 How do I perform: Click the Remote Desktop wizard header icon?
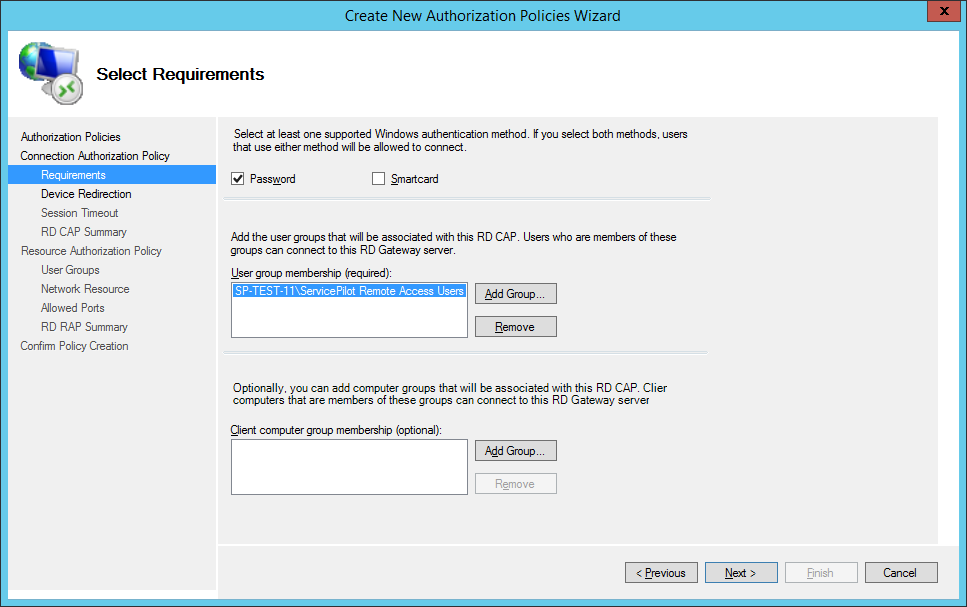pyautogui.click(x=50, y=74)
